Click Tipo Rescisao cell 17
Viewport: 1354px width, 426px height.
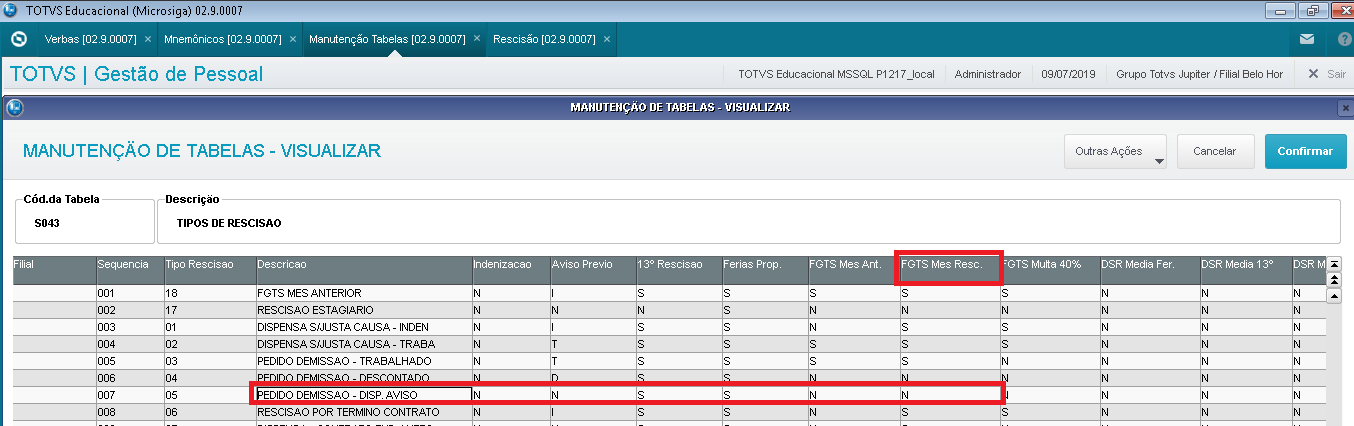pyautogui.click(x=210, y=311)
